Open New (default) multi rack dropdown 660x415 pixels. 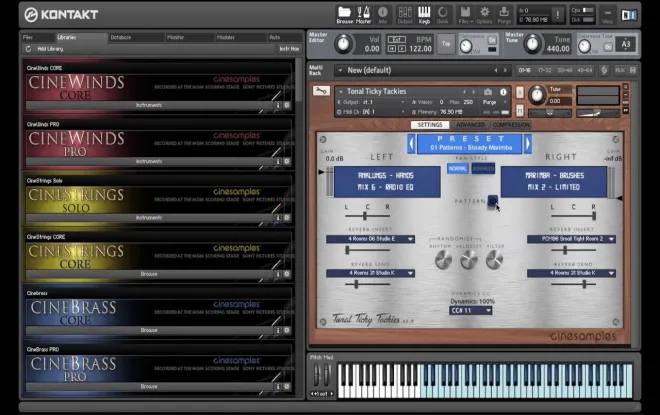point(340,70)
